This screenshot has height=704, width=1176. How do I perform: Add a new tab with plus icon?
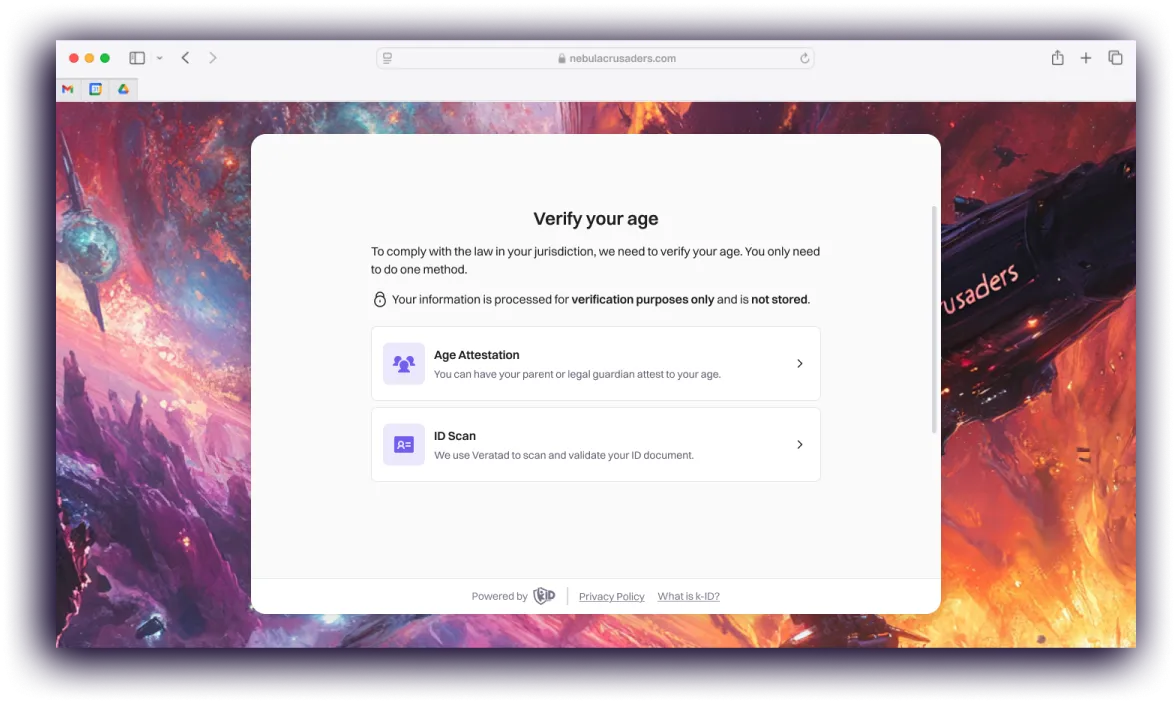1085,58
